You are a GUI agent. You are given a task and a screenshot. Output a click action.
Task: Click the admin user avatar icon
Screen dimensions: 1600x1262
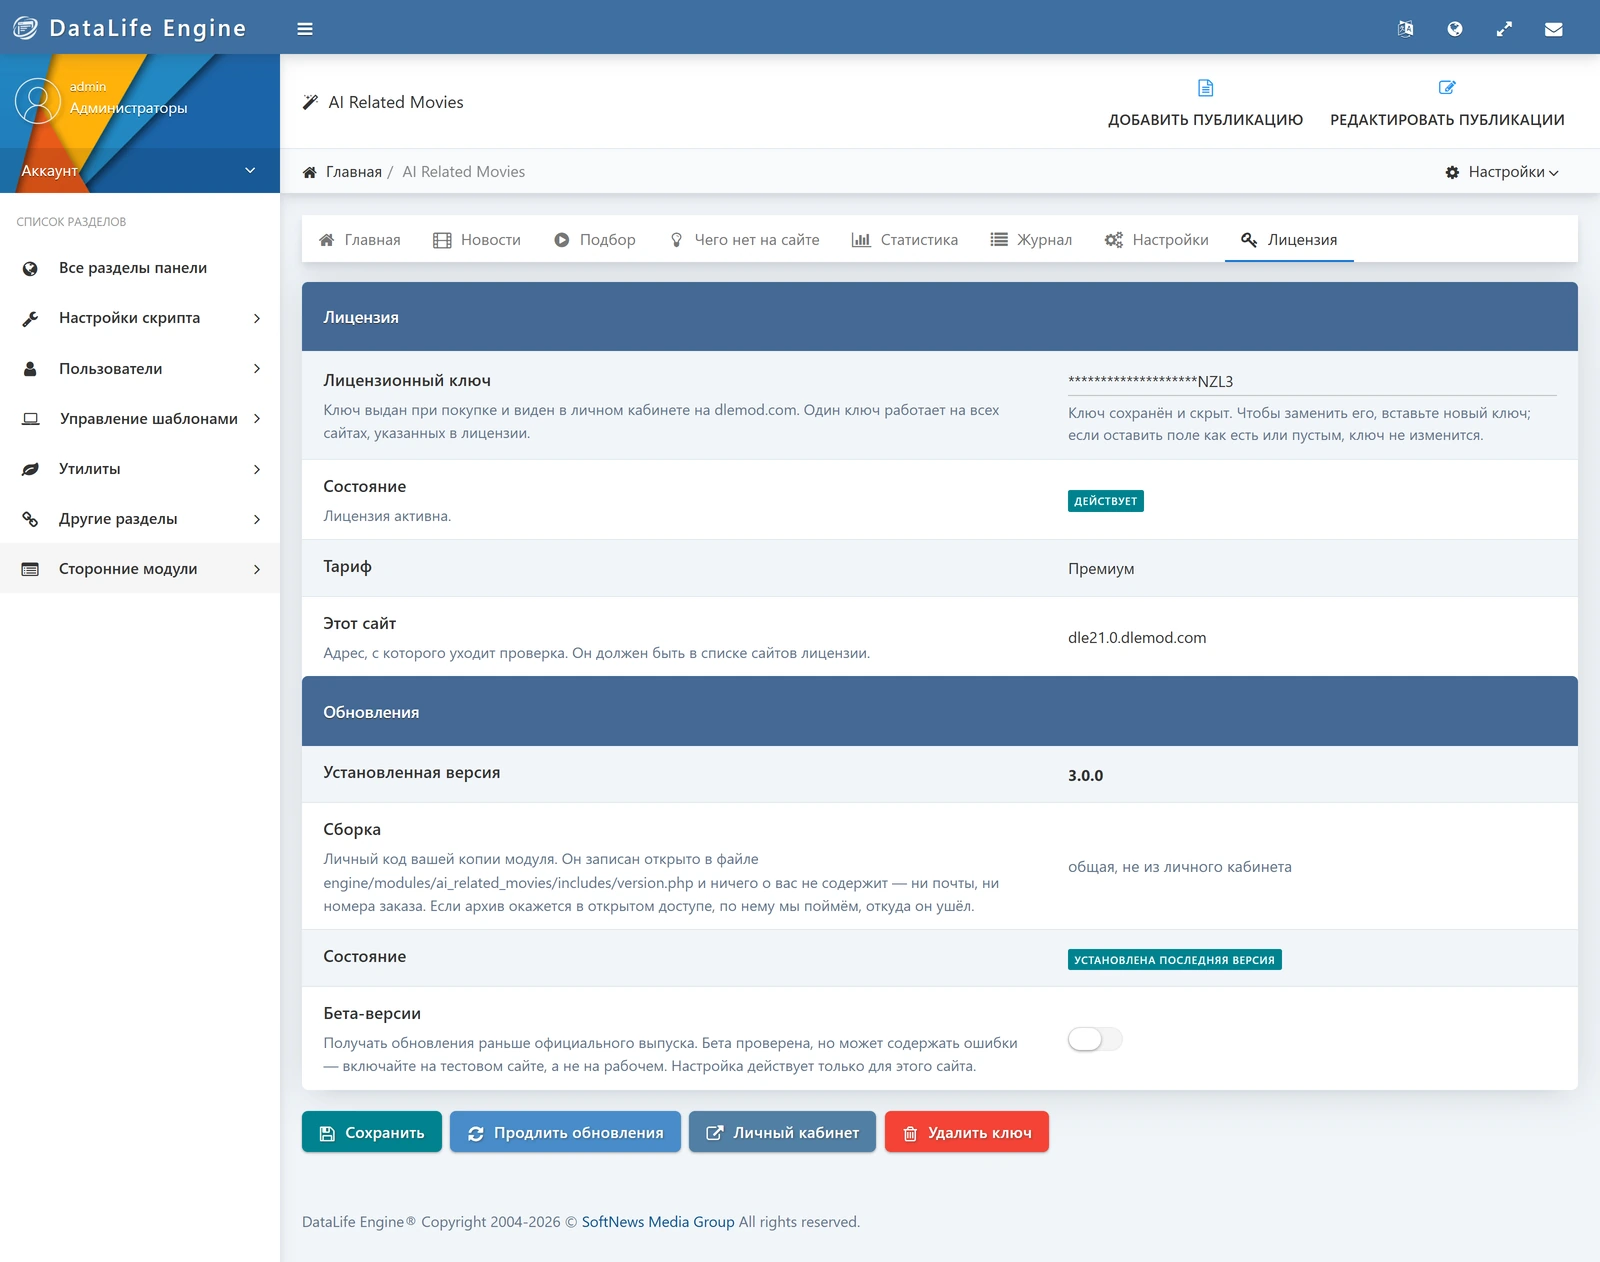(38, 101)
